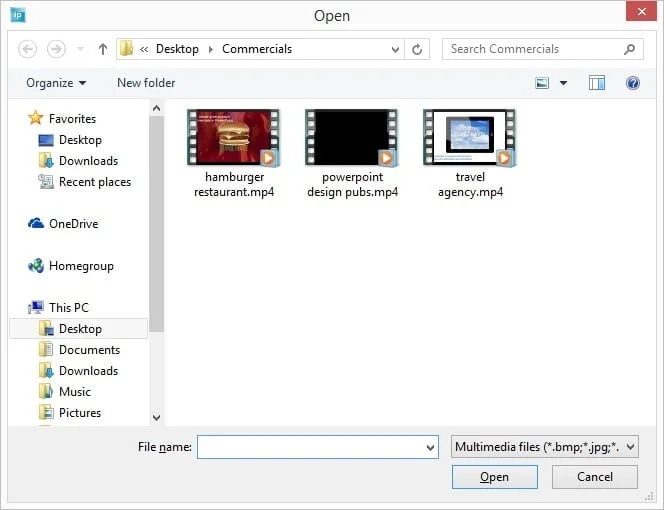Image resolution: width=664 pixels, height=510 pixels.
Task: Select Desktop in the address path
Action: (177, 49)
